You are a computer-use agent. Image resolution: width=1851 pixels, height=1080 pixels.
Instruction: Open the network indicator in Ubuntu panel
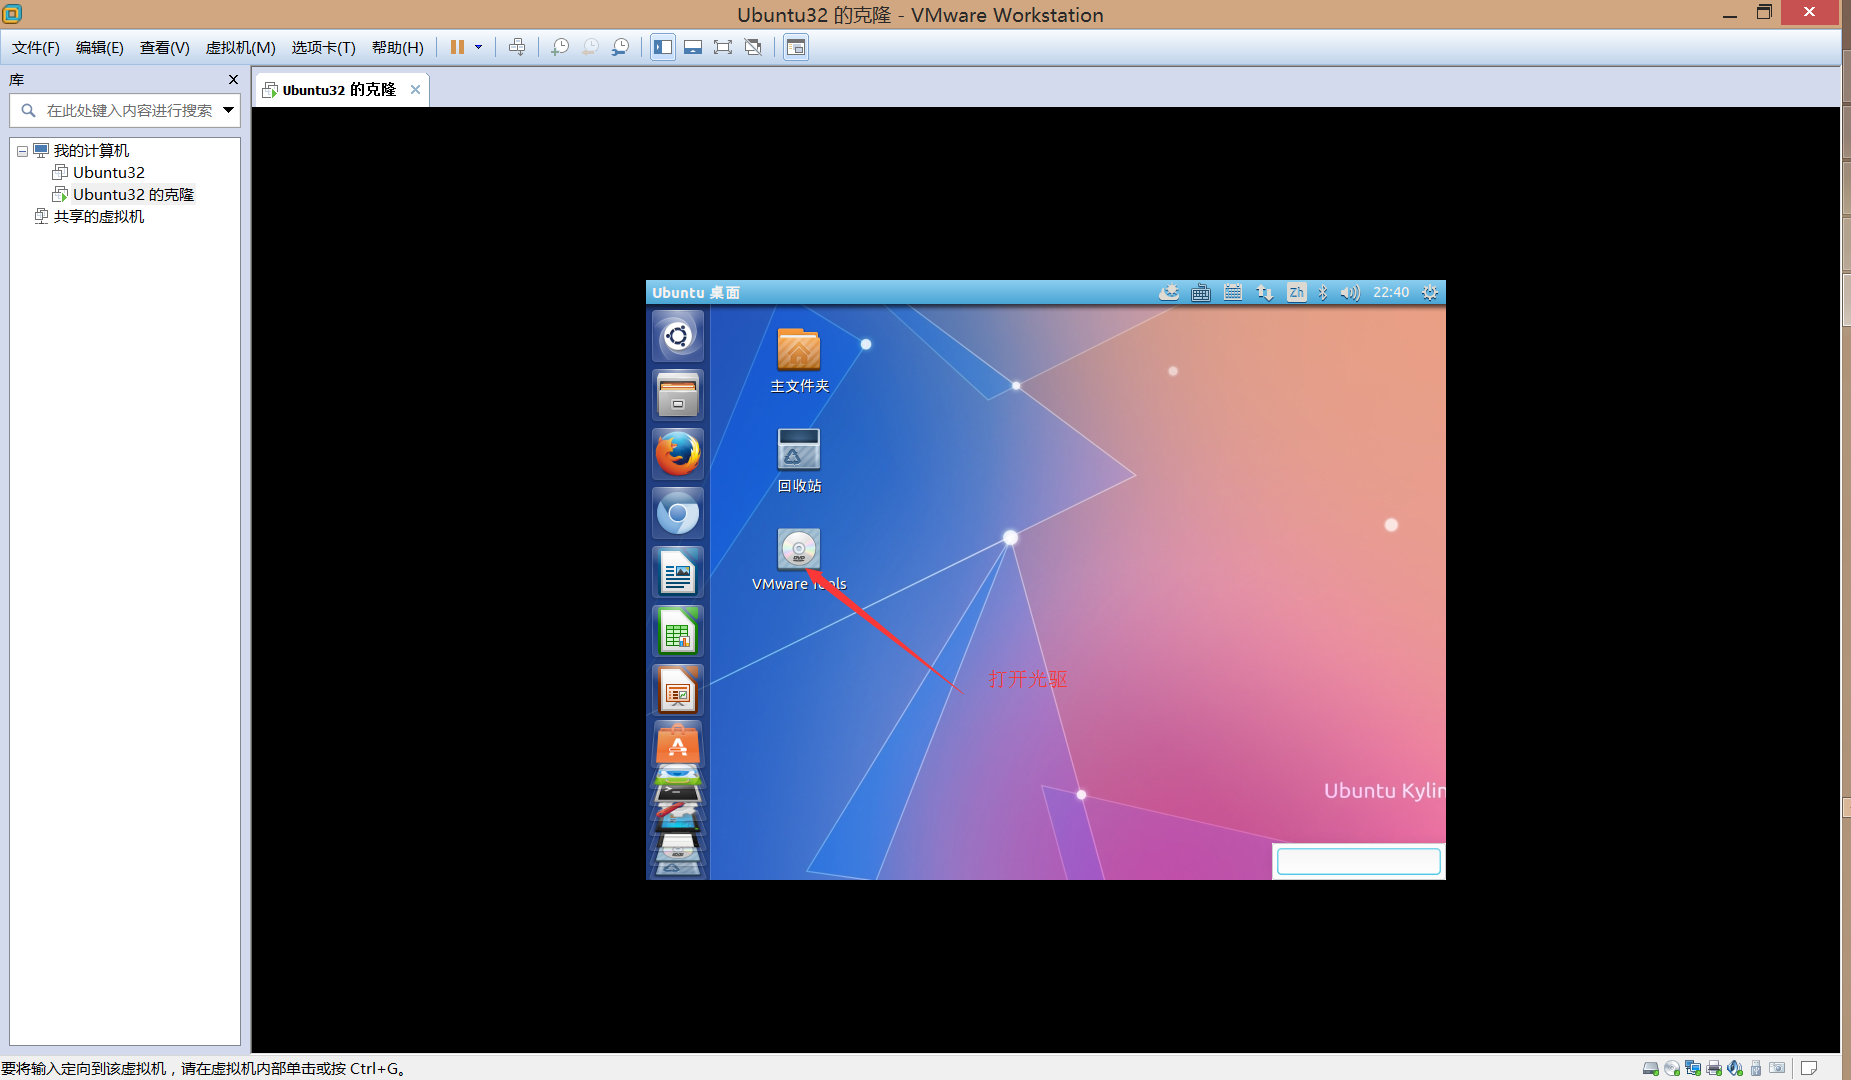point(1265,292)
